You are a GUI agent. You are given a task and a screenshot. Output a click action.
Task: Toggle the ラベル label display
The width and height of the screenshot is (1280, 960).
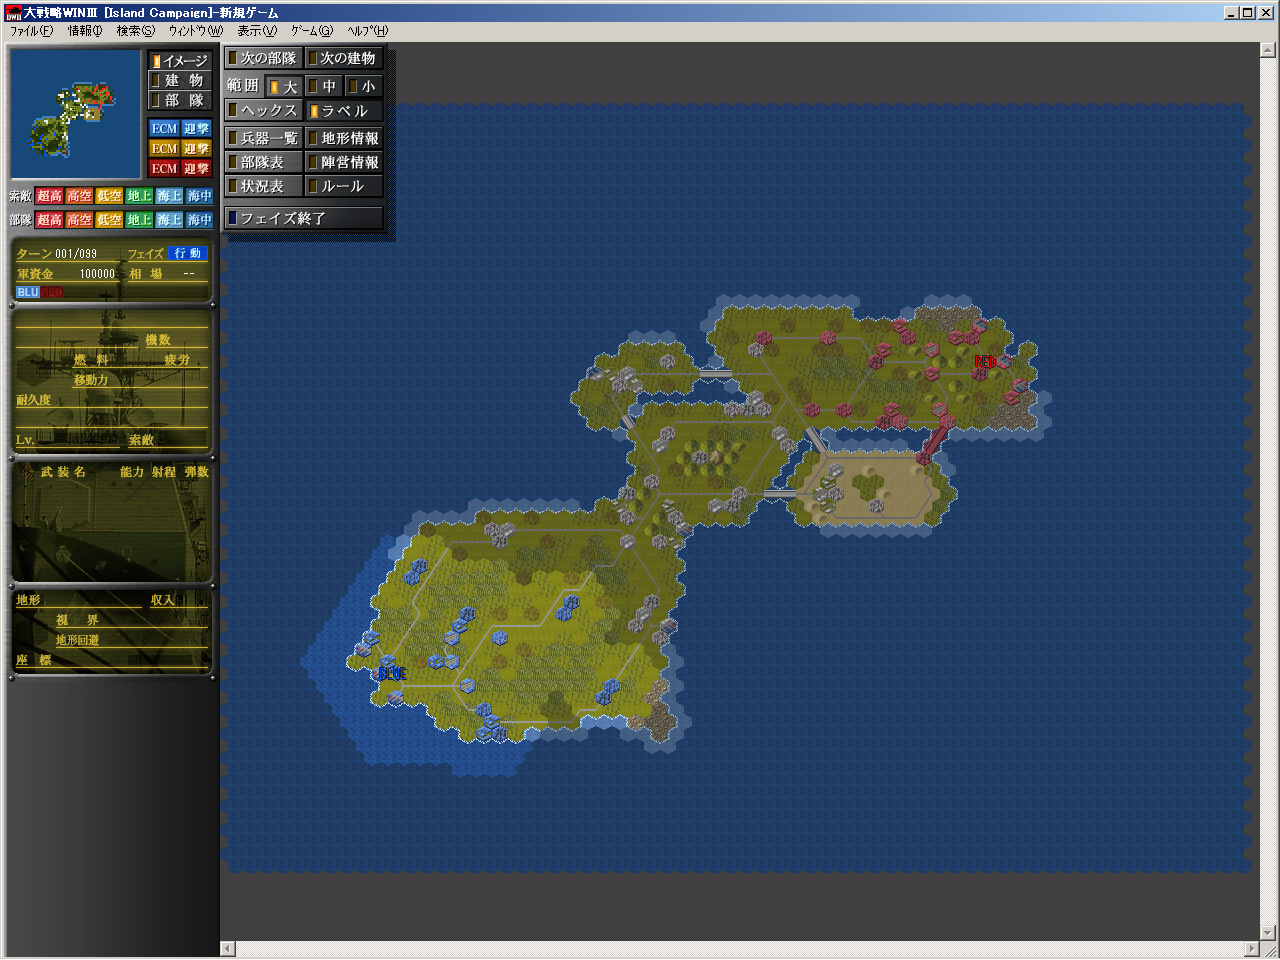344,111
